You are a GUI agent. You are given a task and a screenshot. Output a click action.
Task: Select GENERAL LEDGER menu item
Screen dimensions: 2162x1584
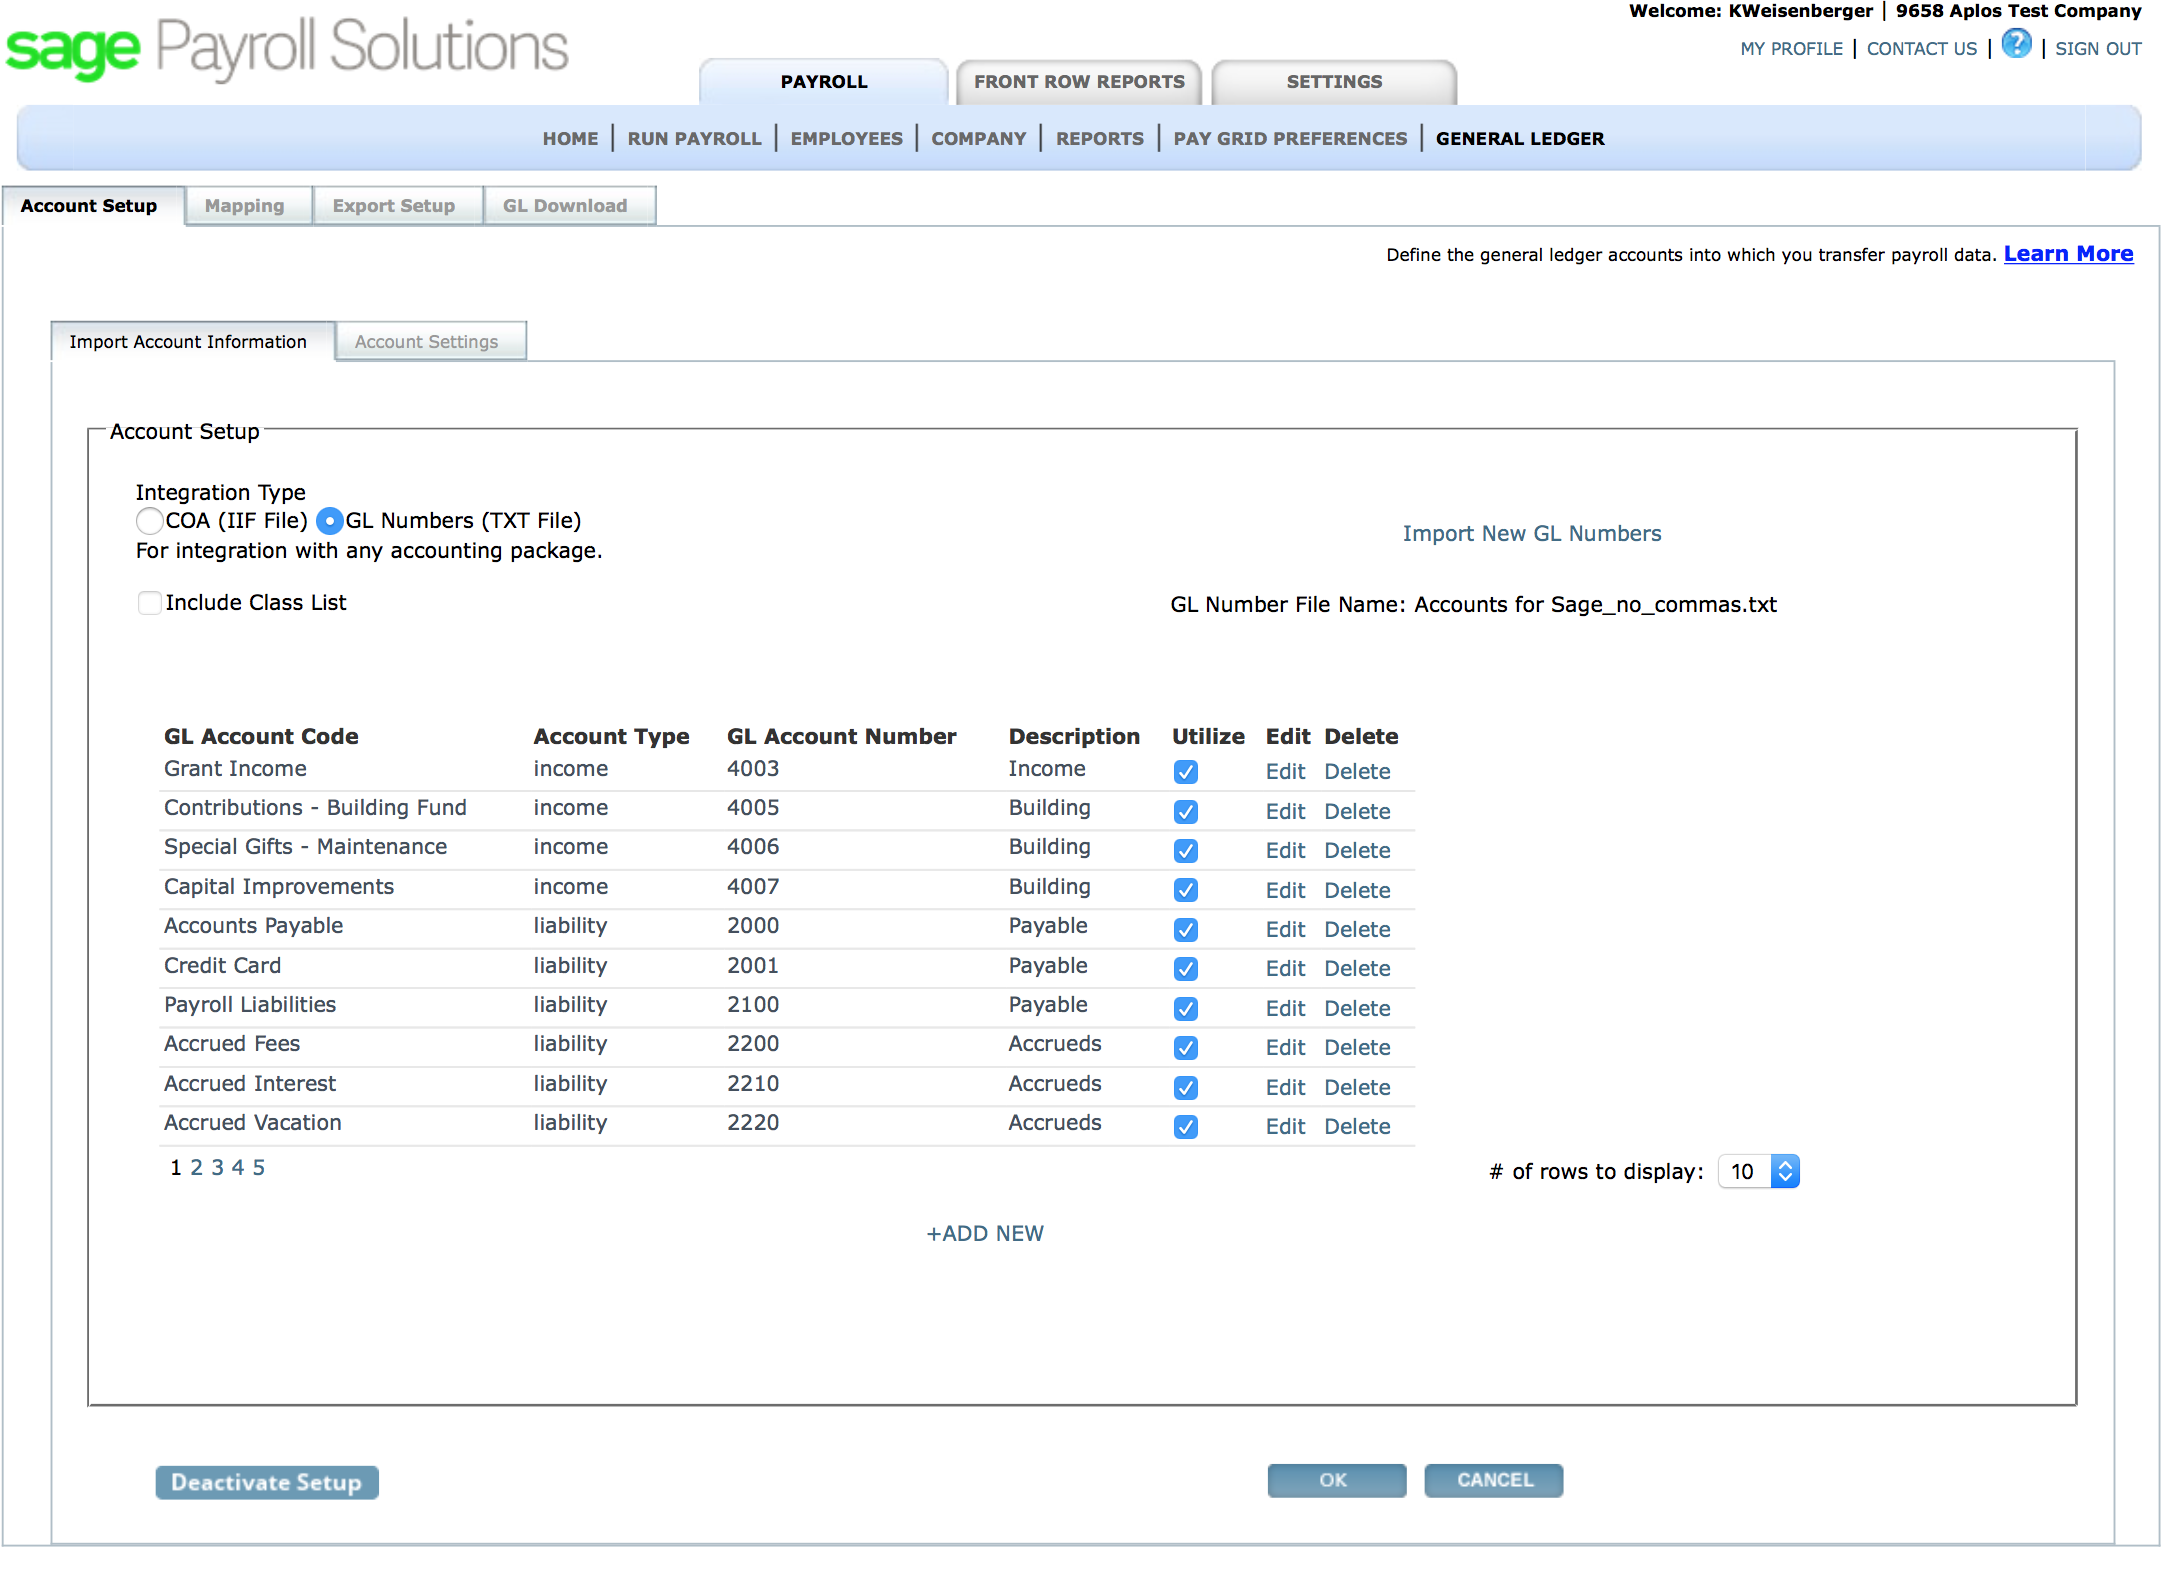pyautogui.click(x=1520, y=139)
